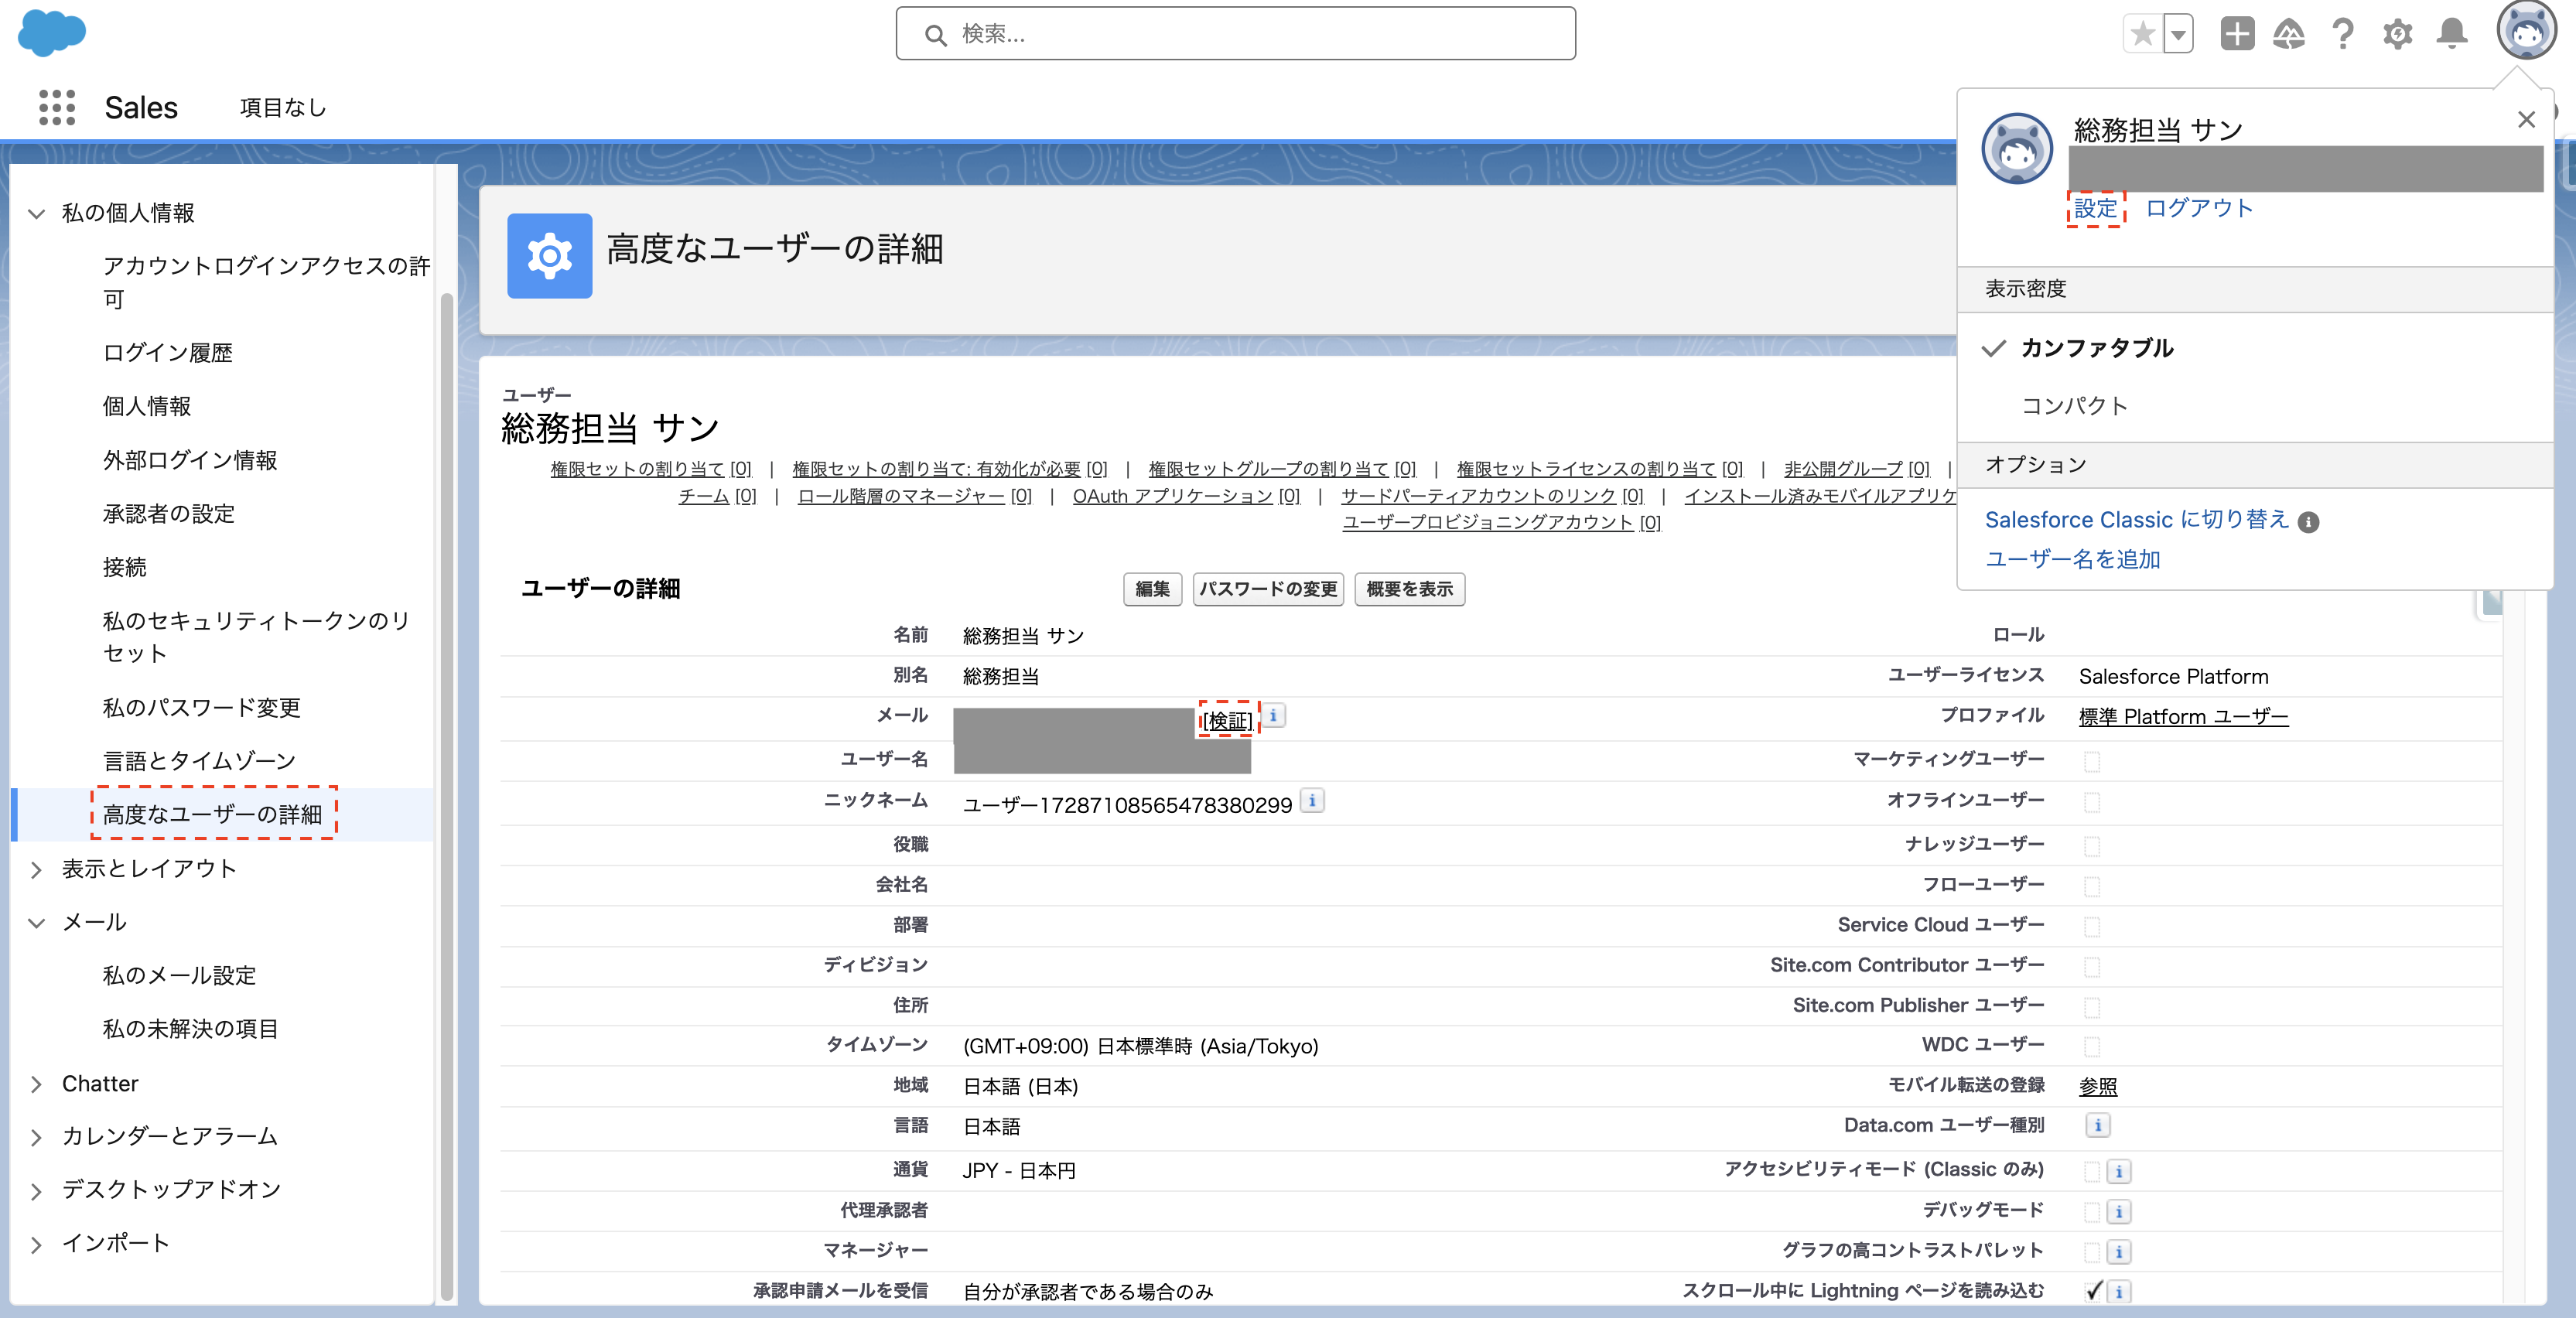The width and height of the screenshot is (2576, 1318).
Task: Open ログイン履歴 in sidebar
Action: tap(167, 353)
